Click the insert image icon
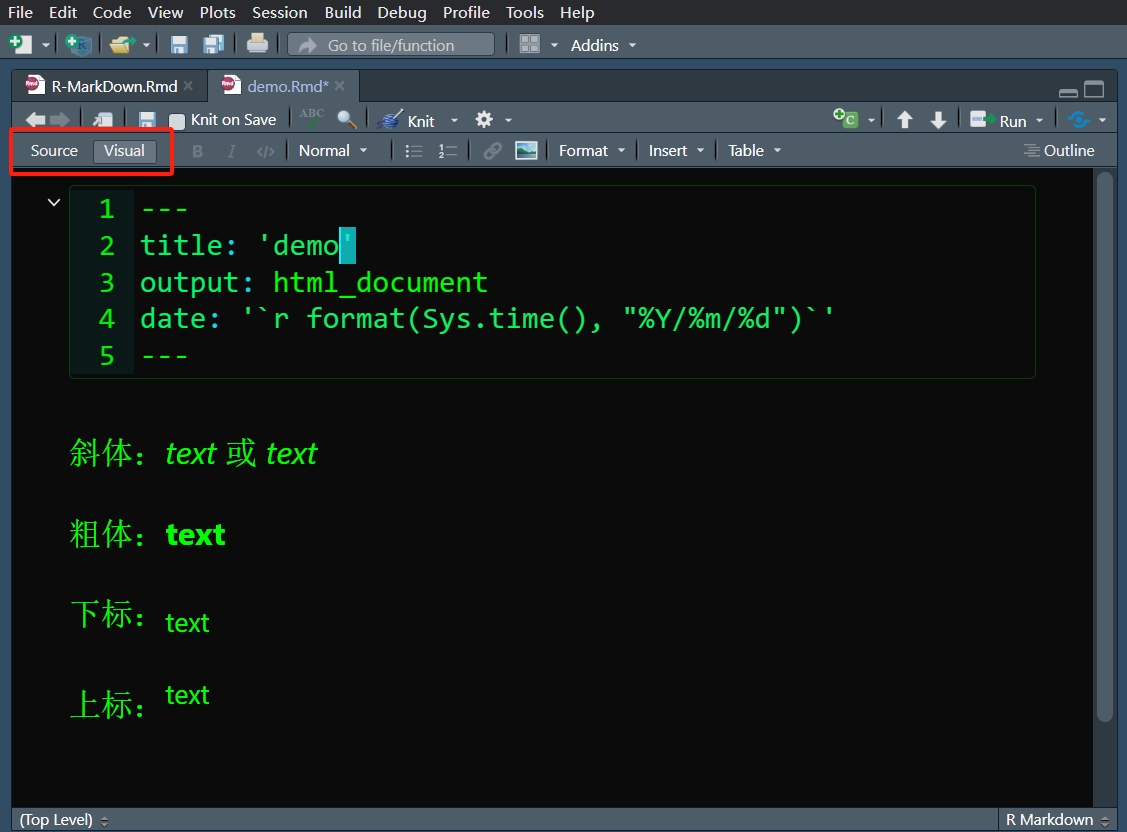Image resolution: width=1127 pixels, height=832 pixels. click(x=527, y=151)
